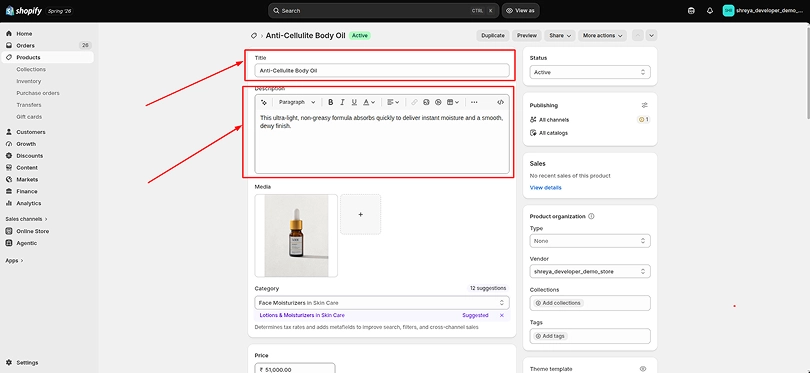
Task: Open Settings at sidebar bottom
Action: point(27,363)
